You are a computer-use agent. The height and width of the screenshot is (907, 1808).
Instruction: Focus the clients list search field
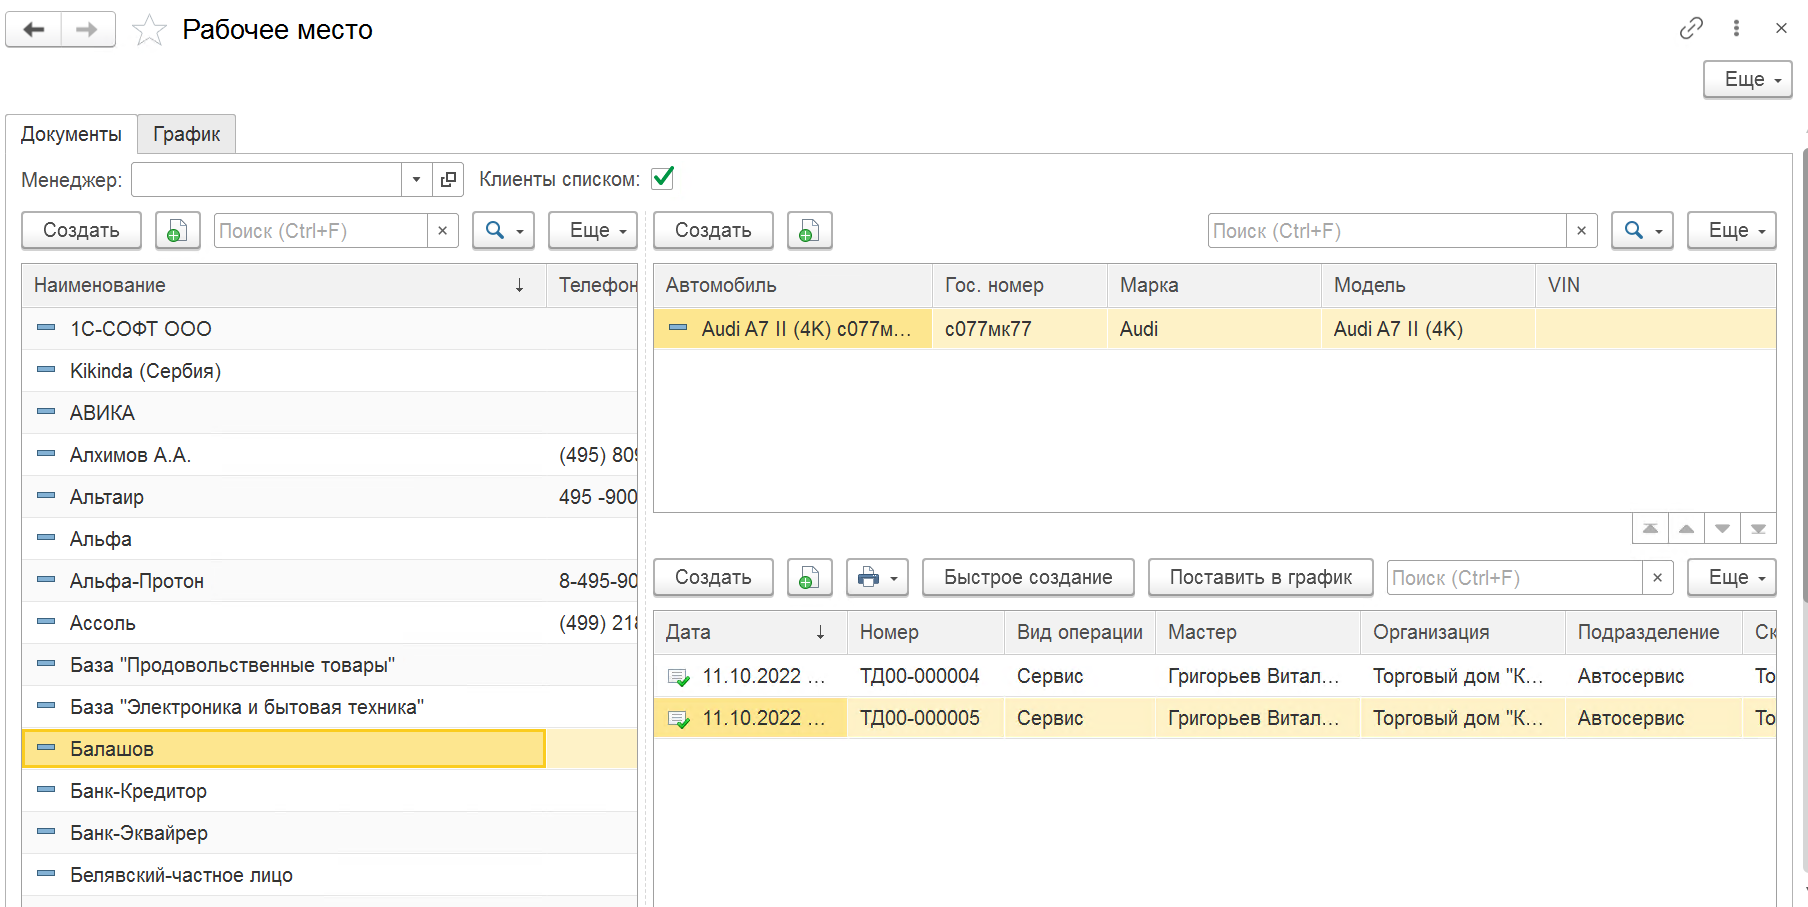click(321, 231)
